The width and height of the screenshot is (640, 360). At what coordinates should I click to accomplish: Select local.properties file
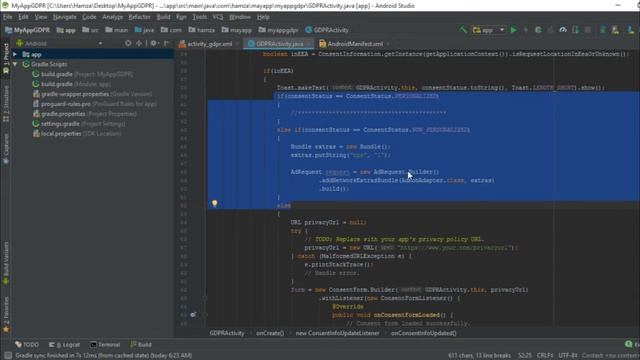[x=77, y=133]
